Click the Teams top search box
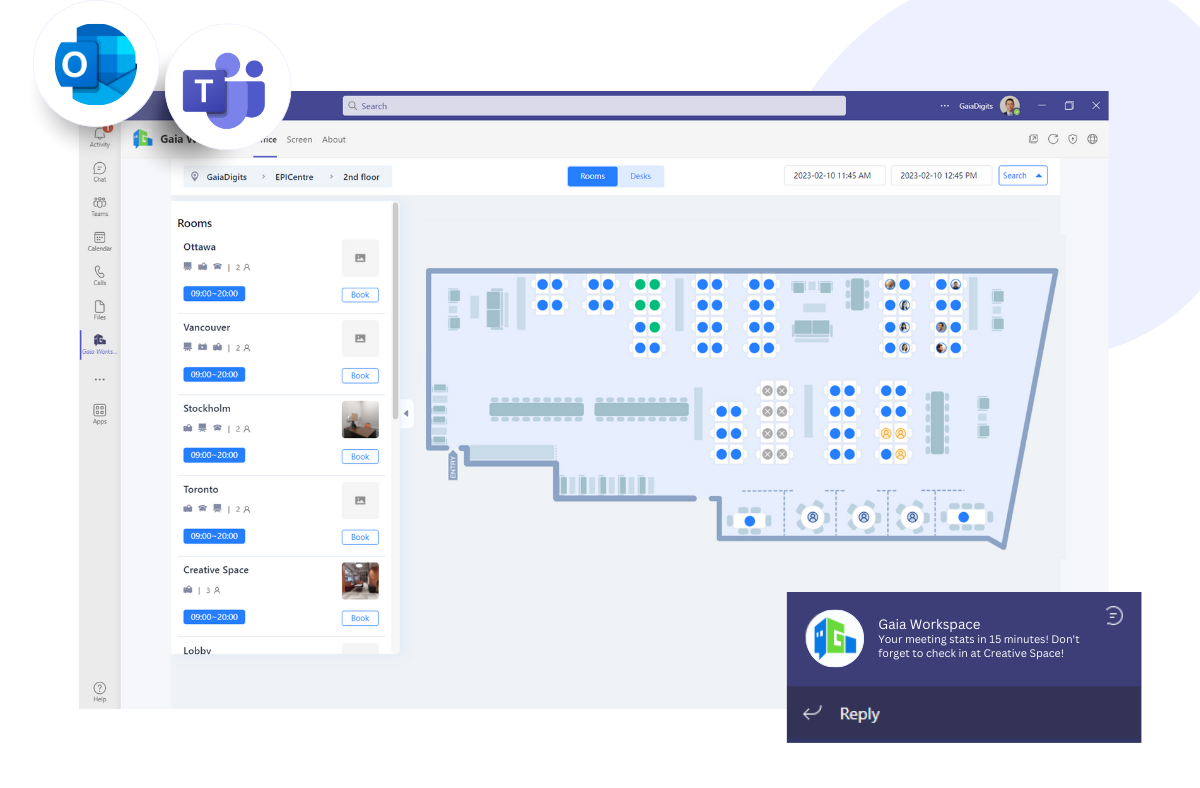This screenshot has height=788, width=1200. pos(594,106)
